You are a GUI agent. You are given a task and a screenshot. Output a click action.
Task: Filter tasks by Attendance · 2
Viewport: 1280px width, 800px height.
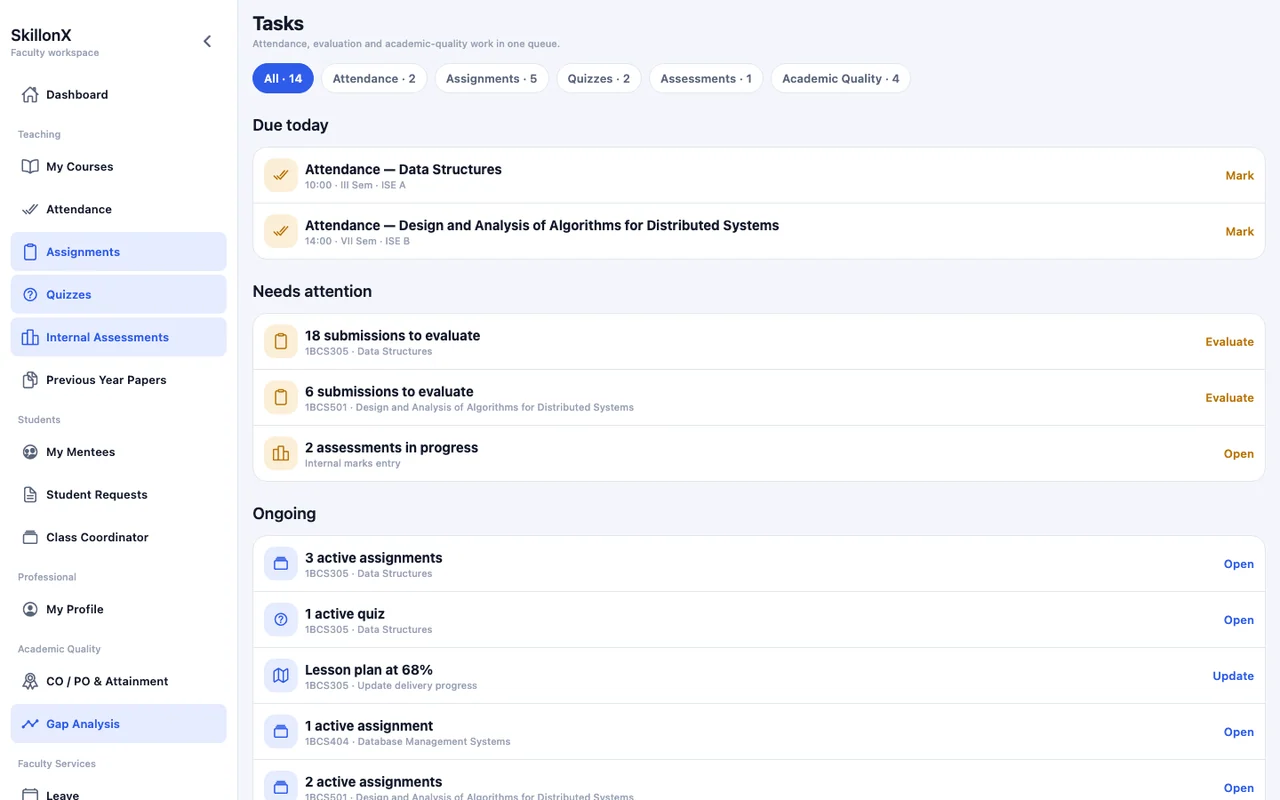click(x=374, y=79)
